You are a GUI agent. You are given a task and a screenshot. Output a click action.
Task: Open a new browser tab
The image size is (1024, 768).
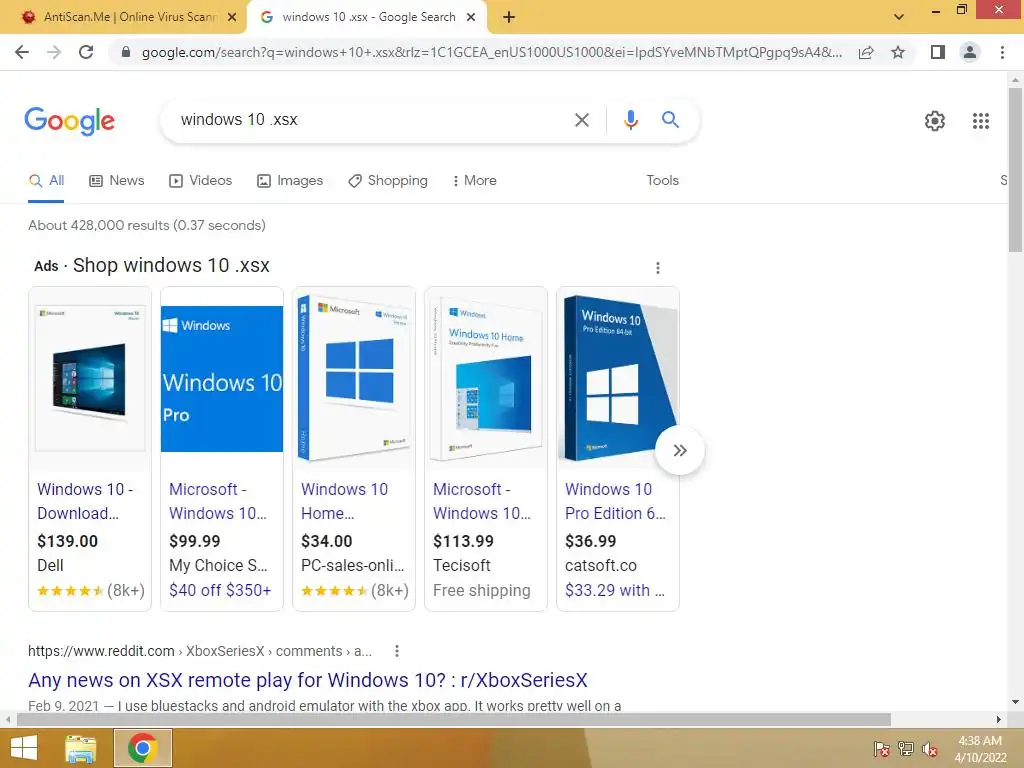(509, 18)
